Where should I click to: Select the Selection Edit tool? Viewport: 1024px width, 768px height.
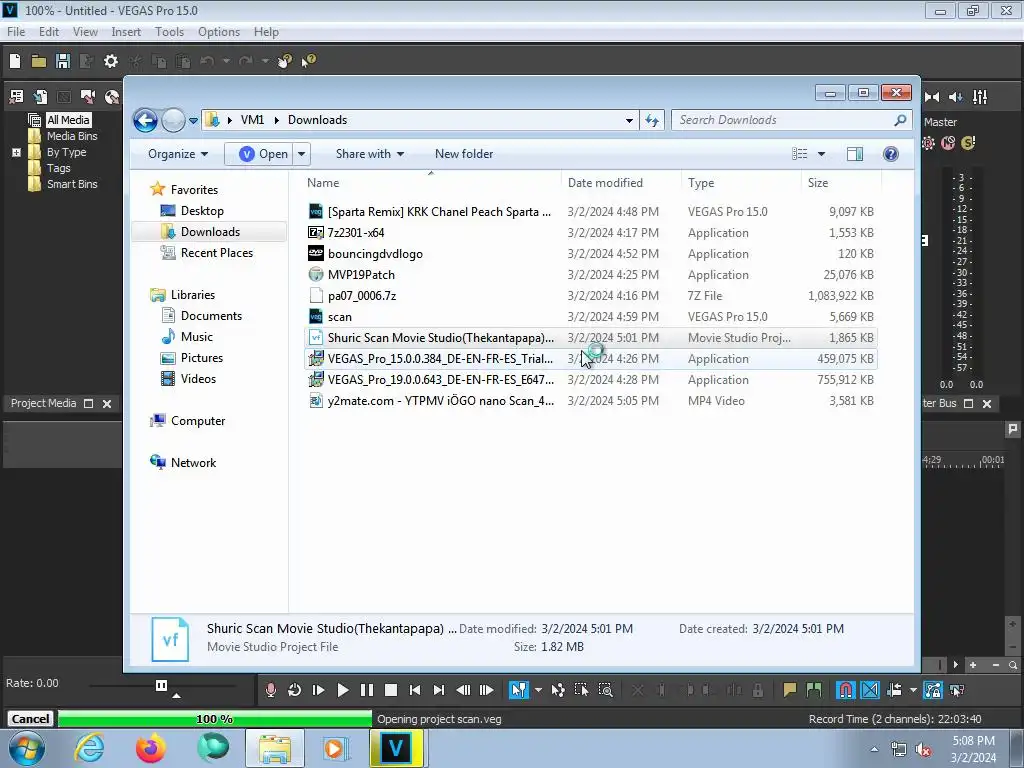pyautogui.click(x=581, y=690)
